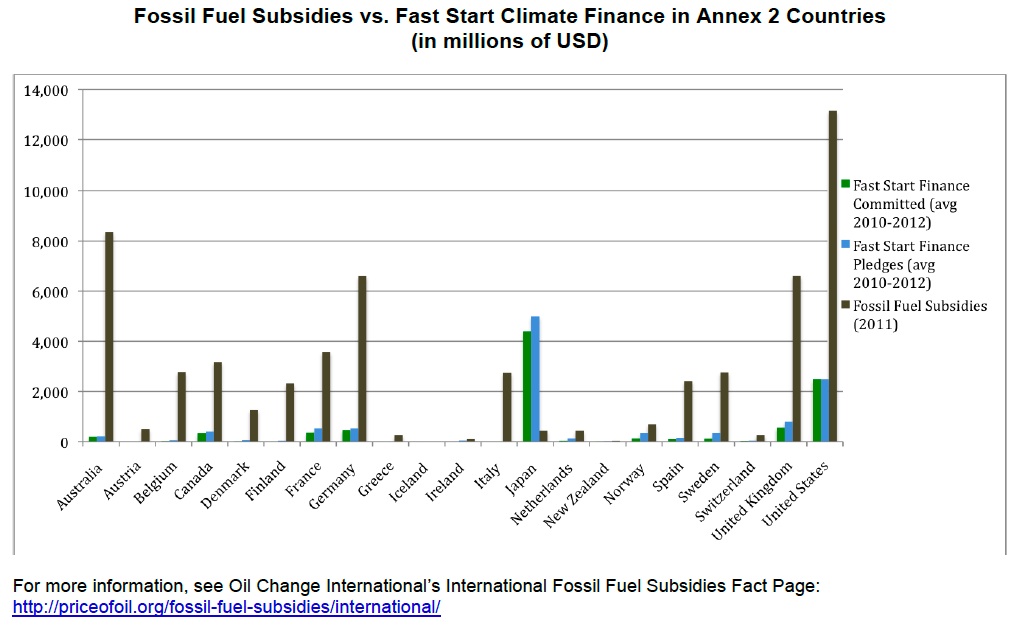1012x628 pixels.
Task: Click the Finland x-axis label
Action: point(265,481)
